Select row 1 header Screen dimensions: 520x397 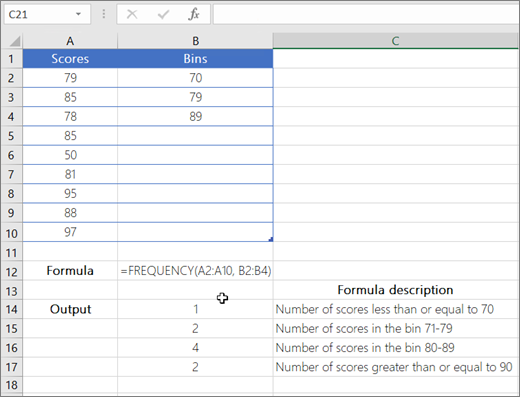click(12, 59)
